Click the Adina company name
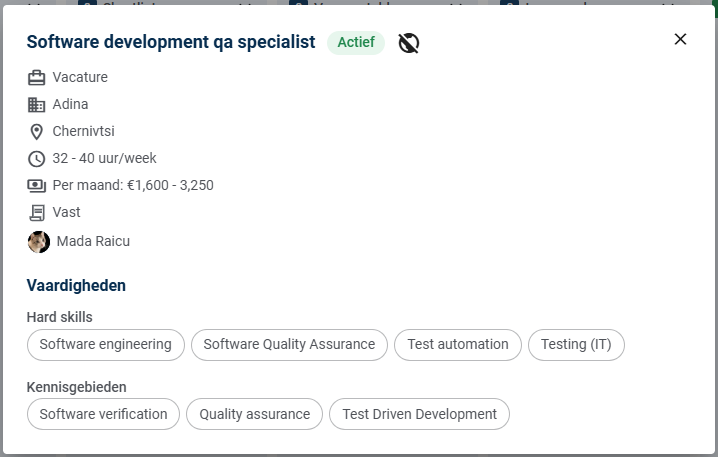 pos(70,104)
